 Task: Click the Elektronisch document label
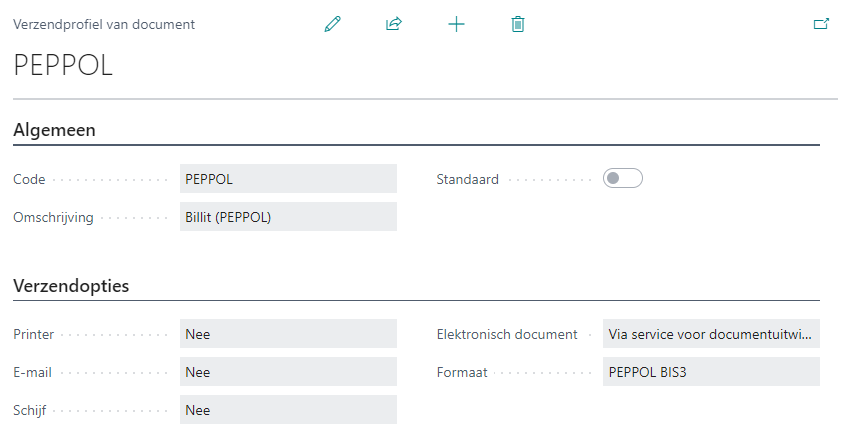[507, 334]
